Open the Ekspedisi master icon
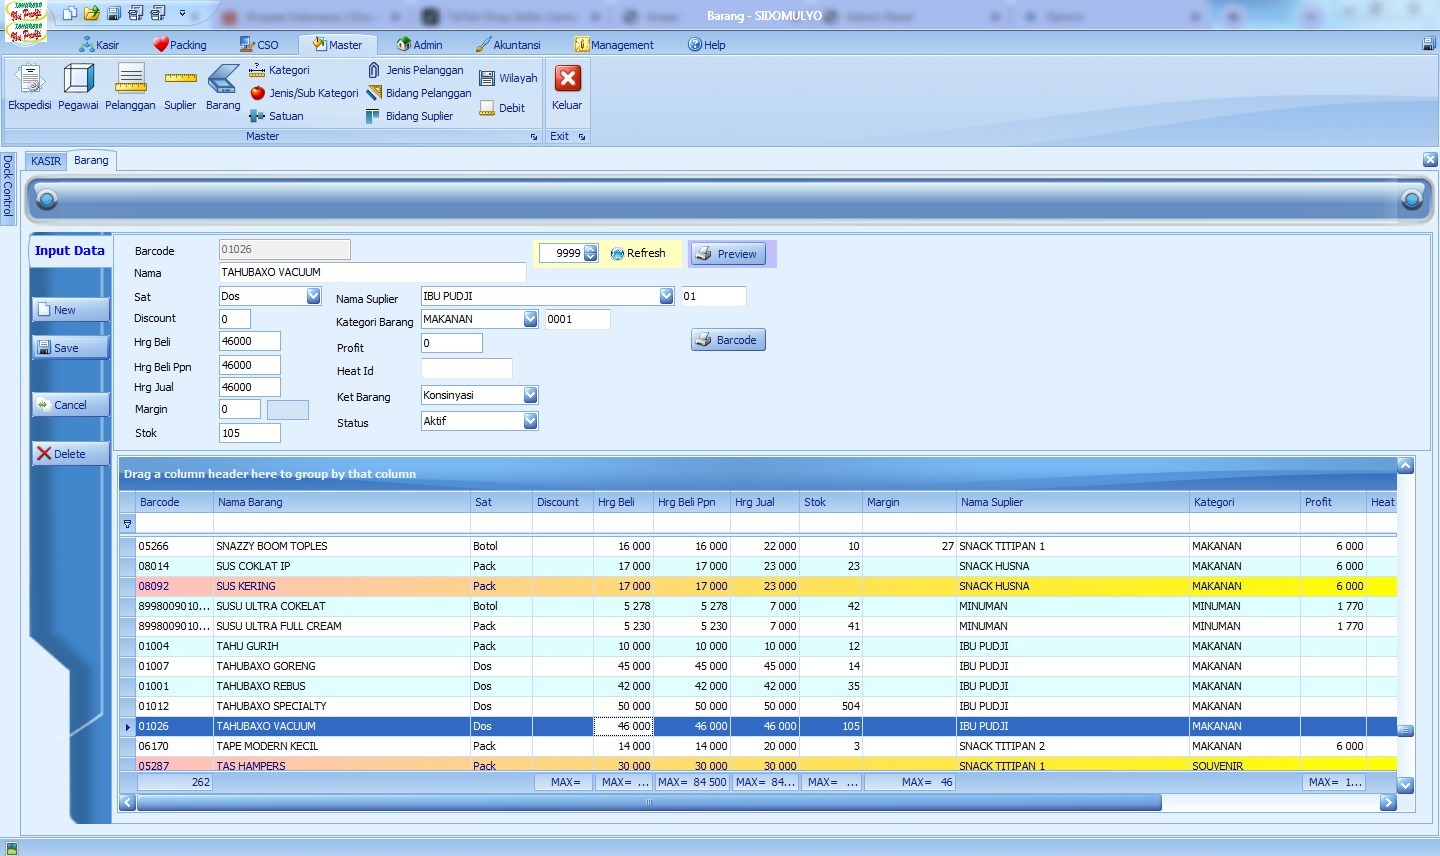 click(29, 80)
